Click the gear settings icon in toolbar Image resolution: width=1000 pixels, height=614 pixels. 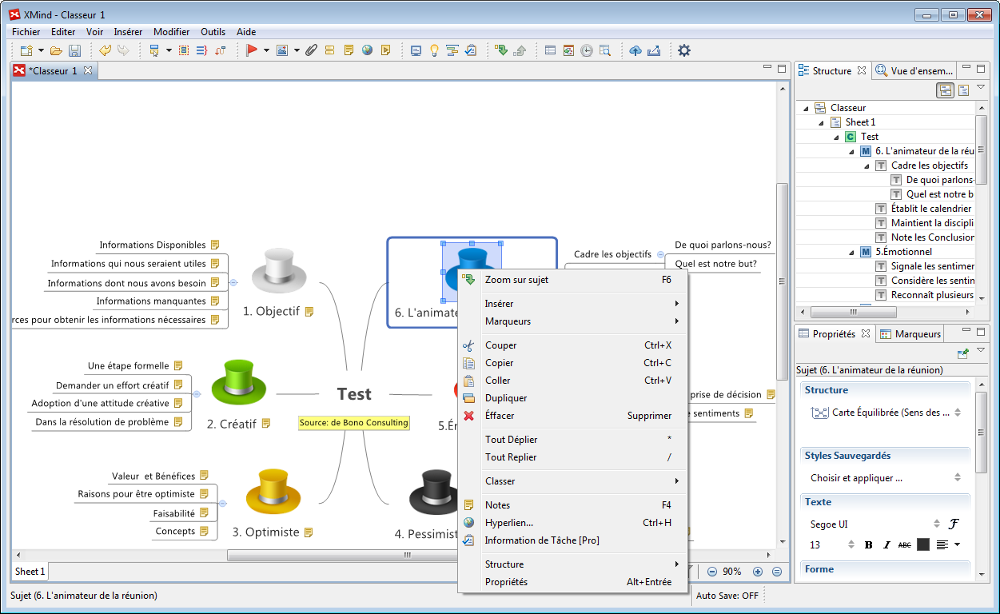[684, 50]
